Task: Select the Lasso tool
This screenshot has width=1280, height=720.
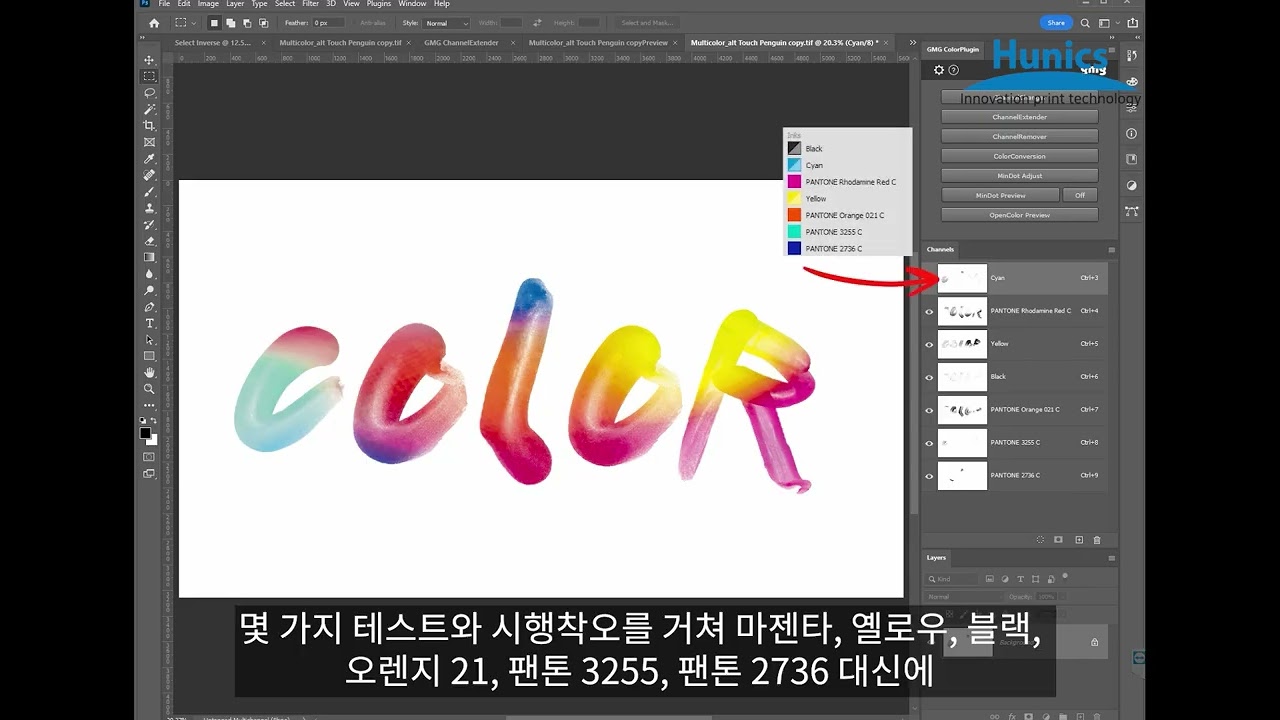Action: 149,93
